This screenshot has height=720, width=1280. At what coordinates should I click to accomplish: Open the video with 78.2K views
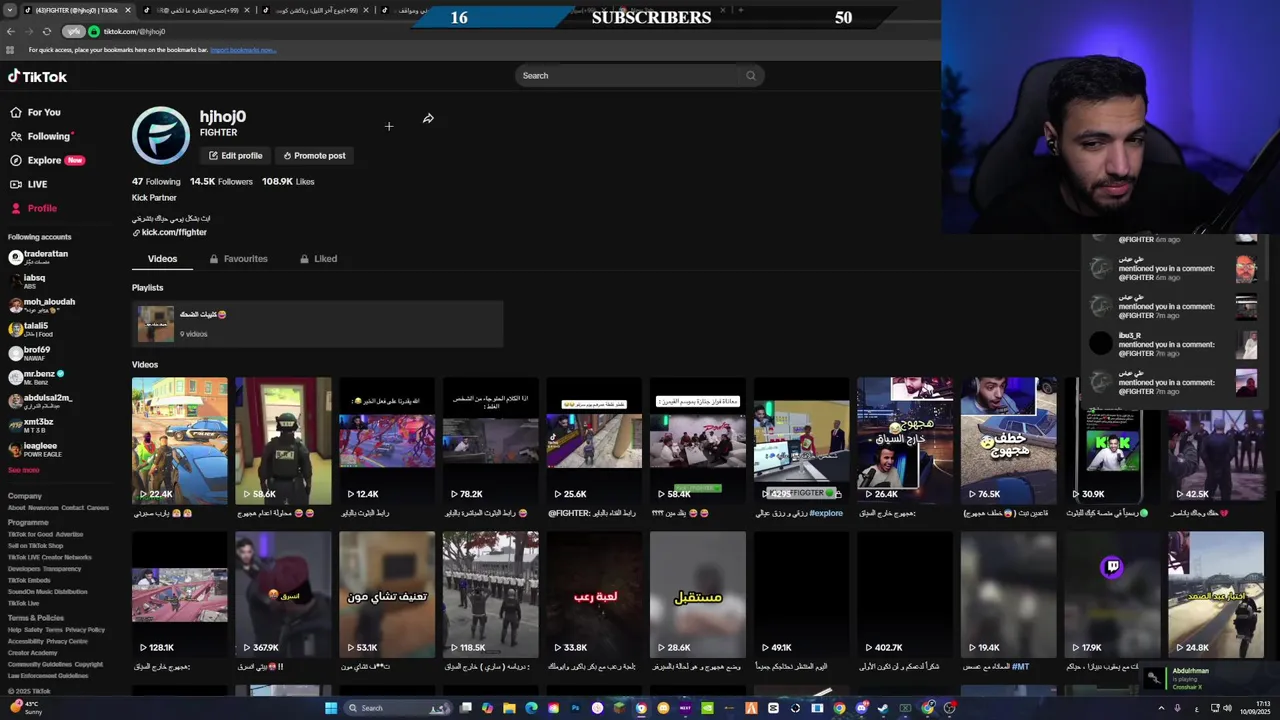point(490,440)
